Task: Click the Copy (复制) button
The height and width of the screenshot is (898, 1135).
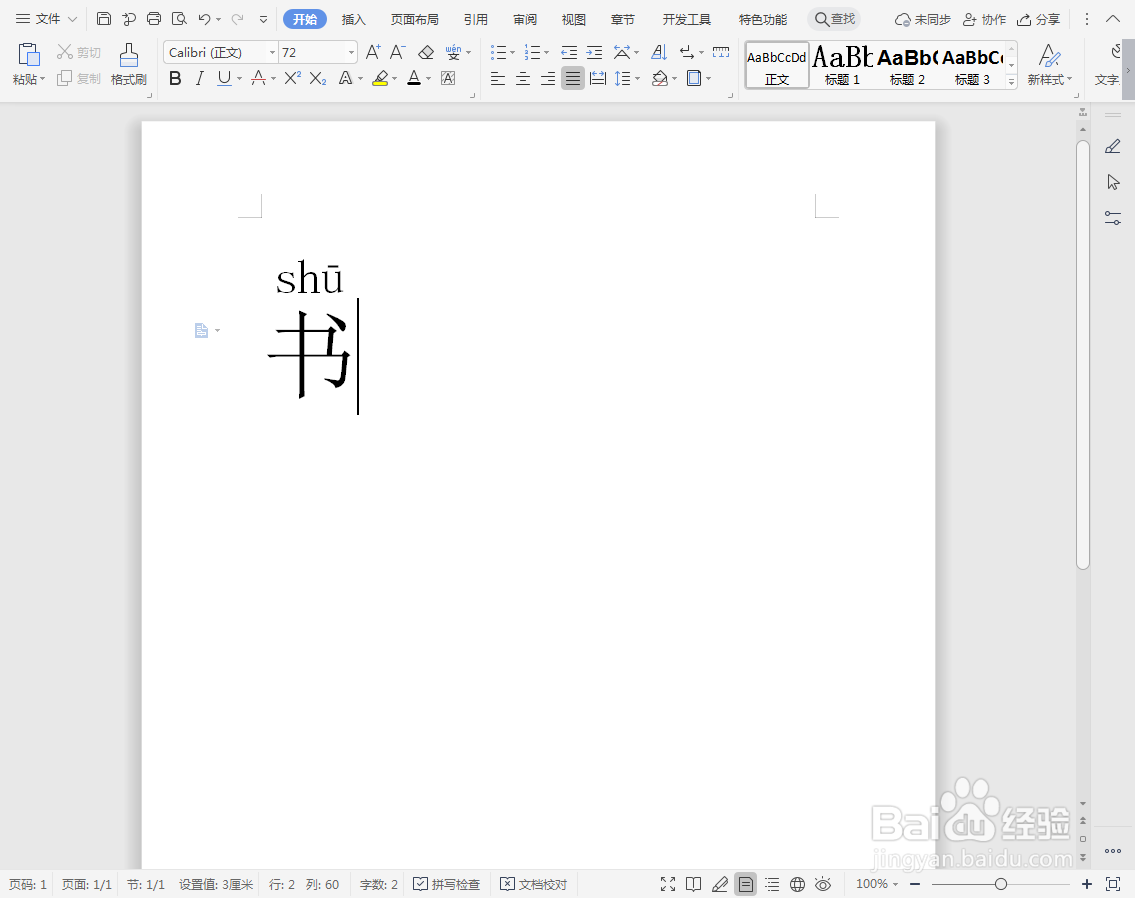Action: [79, 78]
